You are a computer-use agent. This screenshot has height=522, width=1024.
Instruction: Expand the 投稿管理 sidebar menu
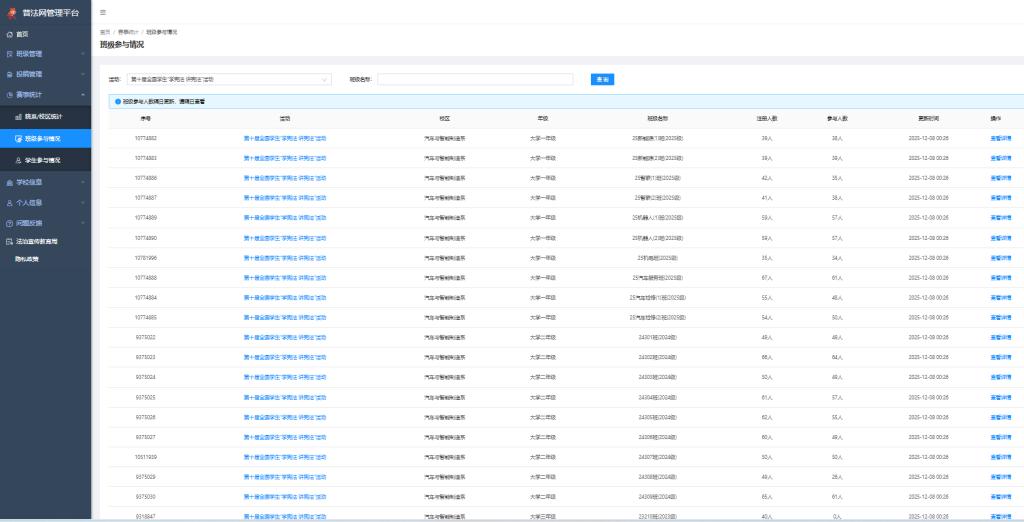click(x=43, y=74)
